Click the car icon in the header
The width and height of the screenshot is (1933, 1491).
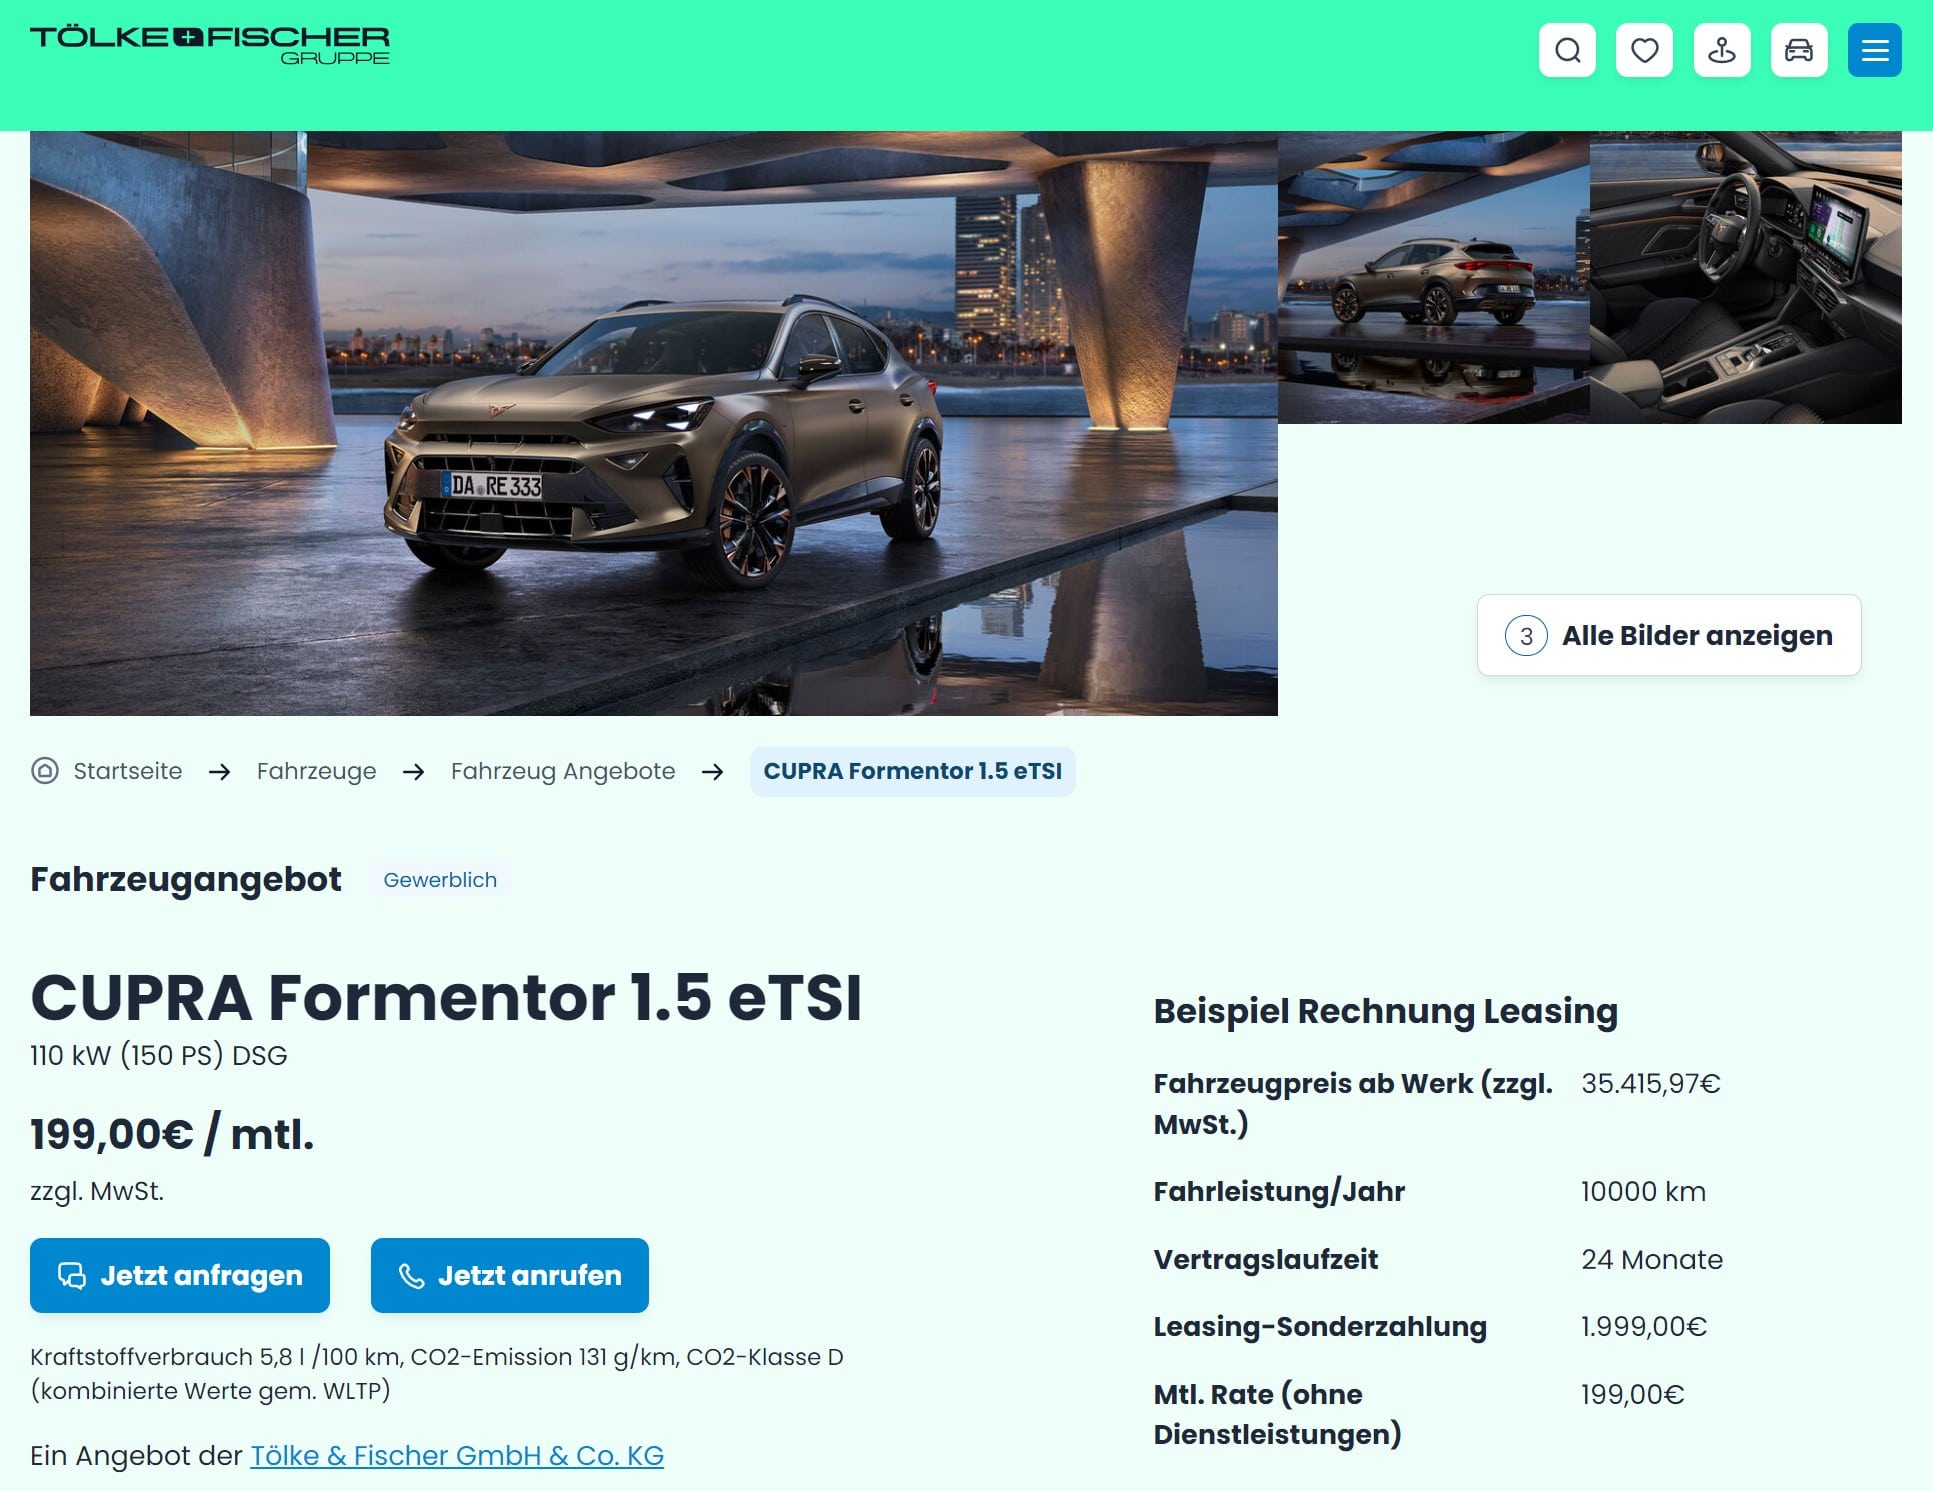pyautogui.click(x=1799, y=50)
